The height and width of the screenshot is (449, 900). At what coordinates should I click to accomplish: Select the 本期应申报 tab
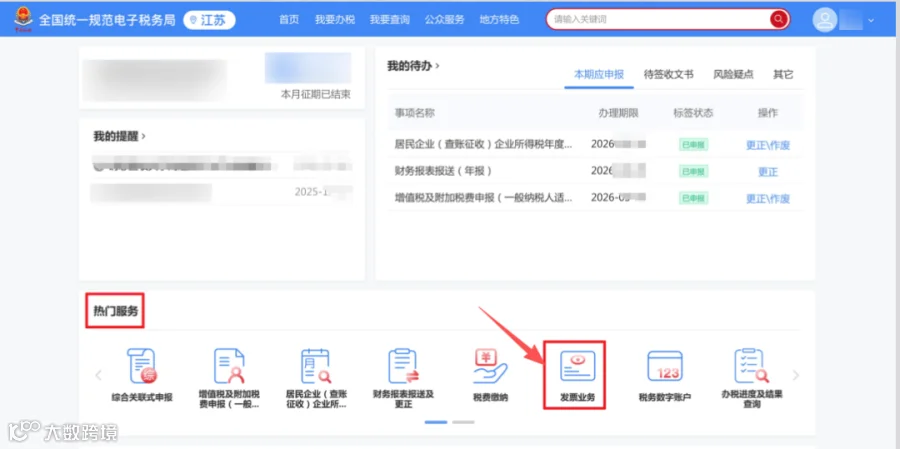pos(599,75)
